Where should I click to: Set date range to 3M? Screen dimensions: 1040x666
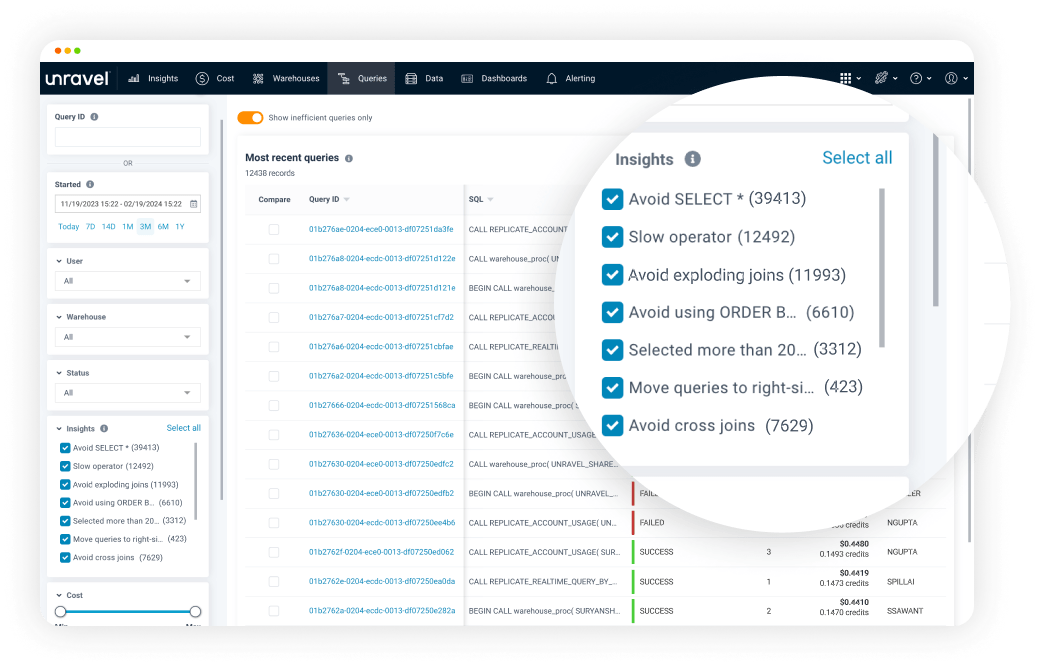click(145, 227)
